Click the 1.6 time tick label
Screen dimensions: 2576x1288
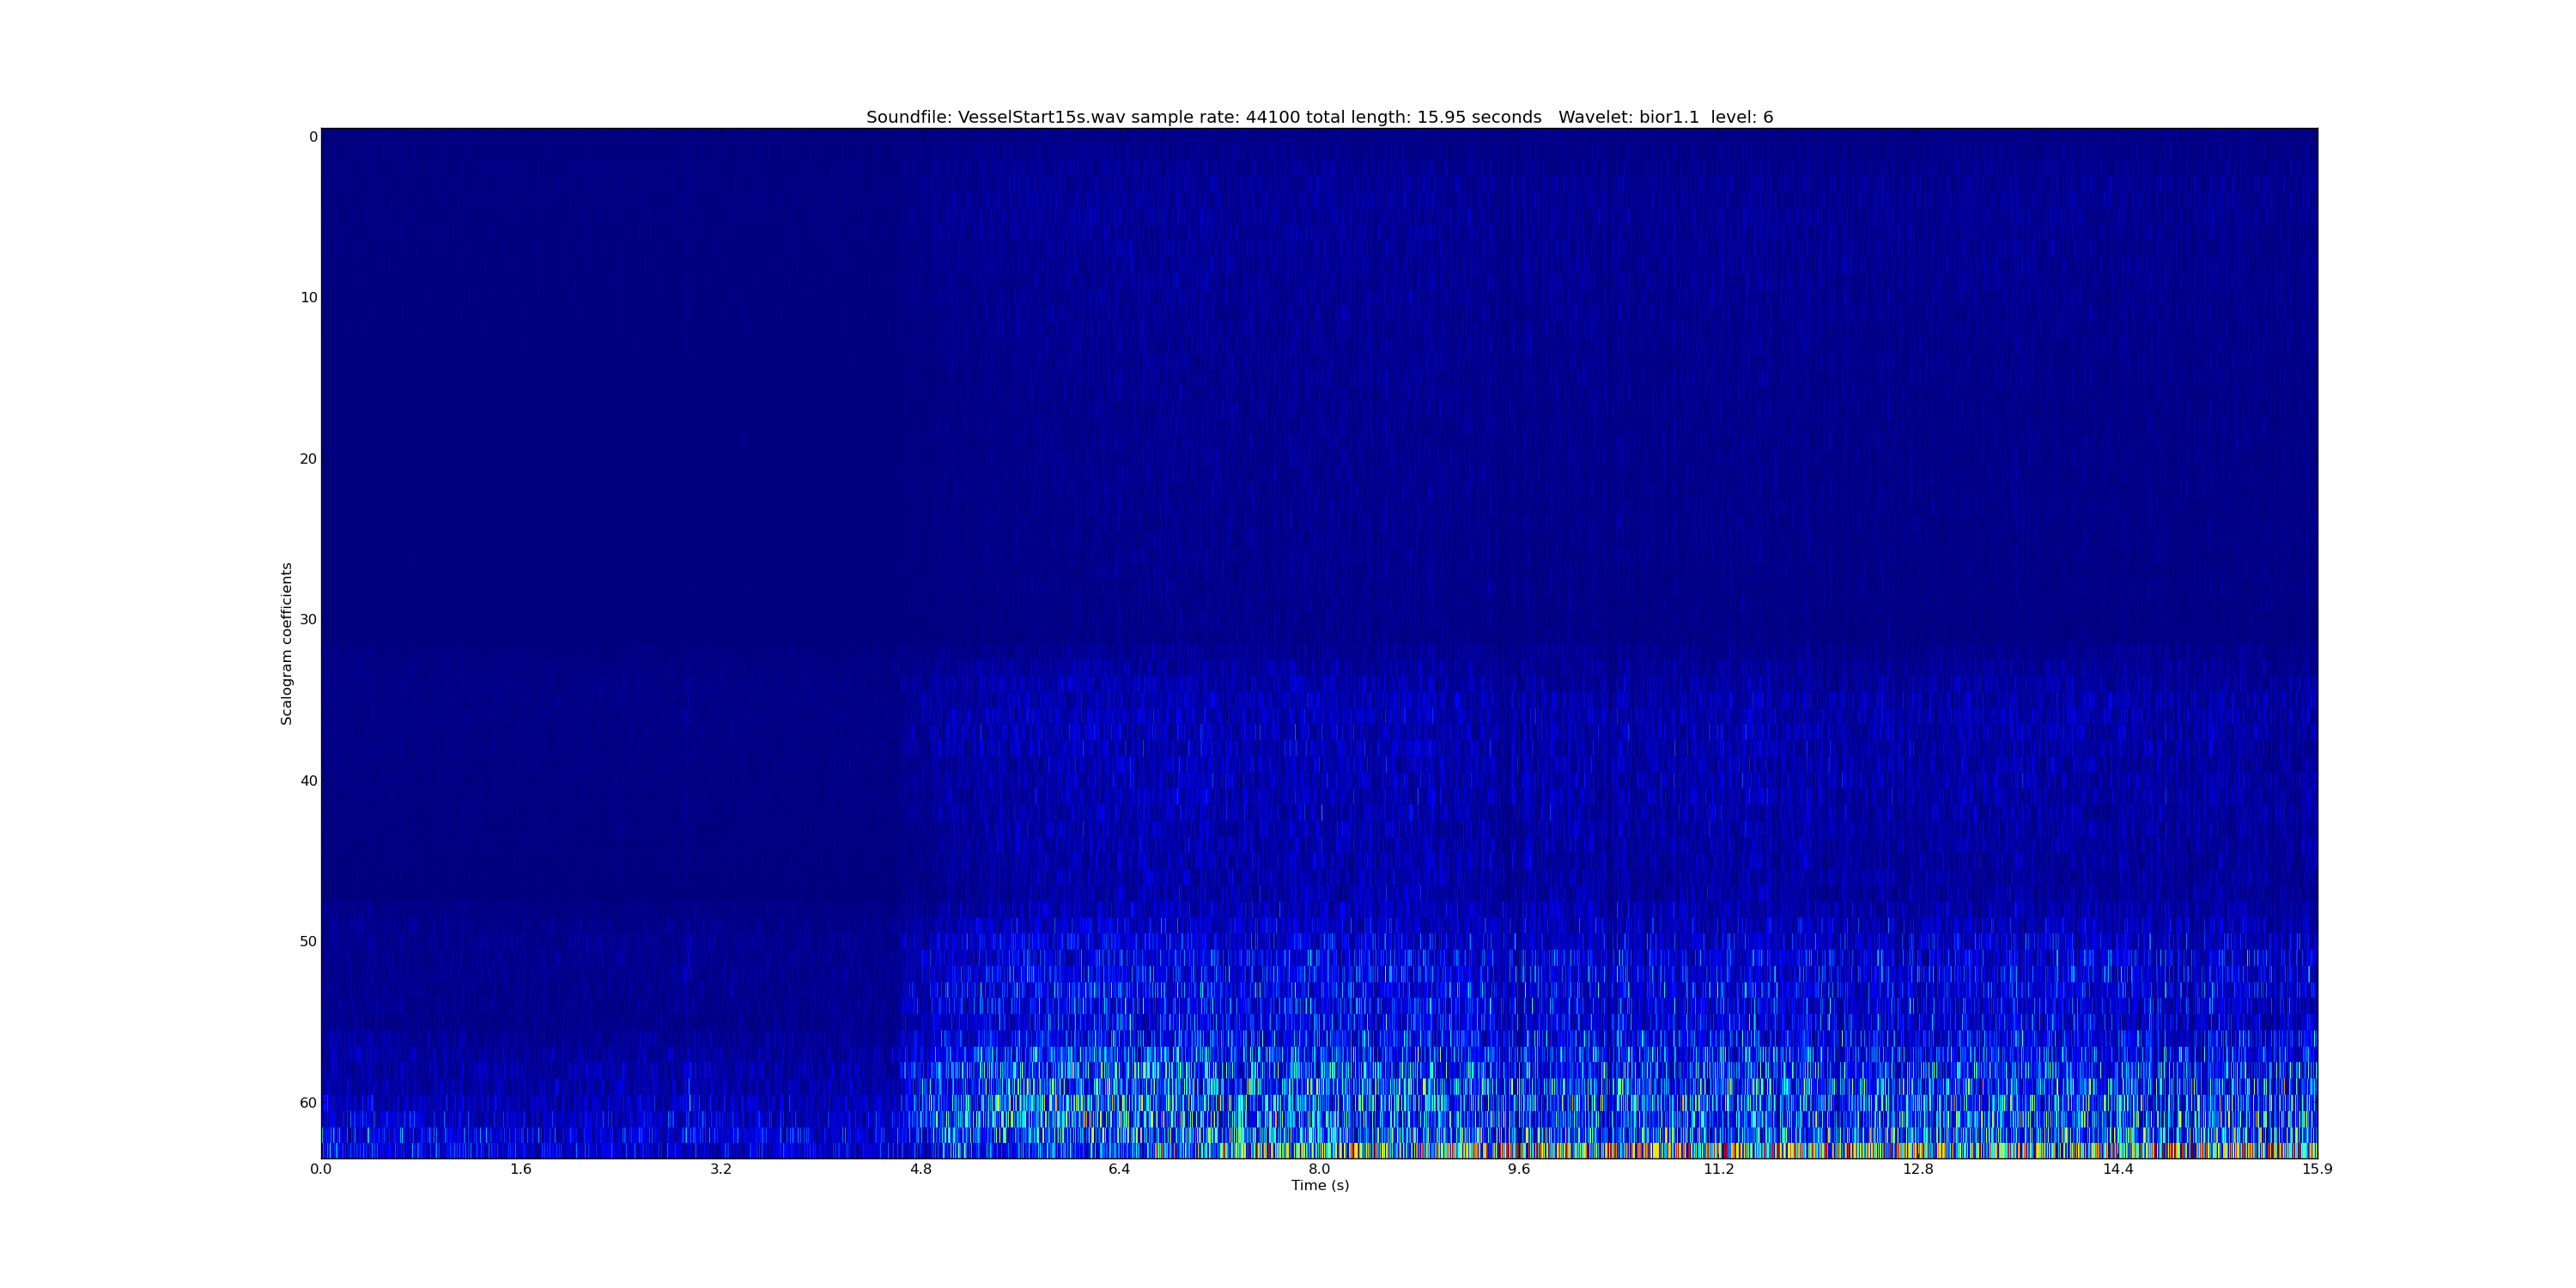coord(520,1169)
